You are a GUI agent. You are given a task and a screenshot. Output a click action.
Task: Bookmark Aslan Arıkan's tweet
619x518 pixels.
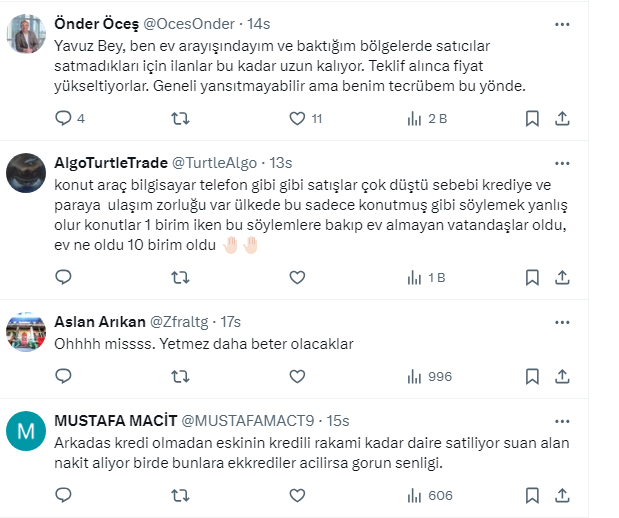click(533, 377)
